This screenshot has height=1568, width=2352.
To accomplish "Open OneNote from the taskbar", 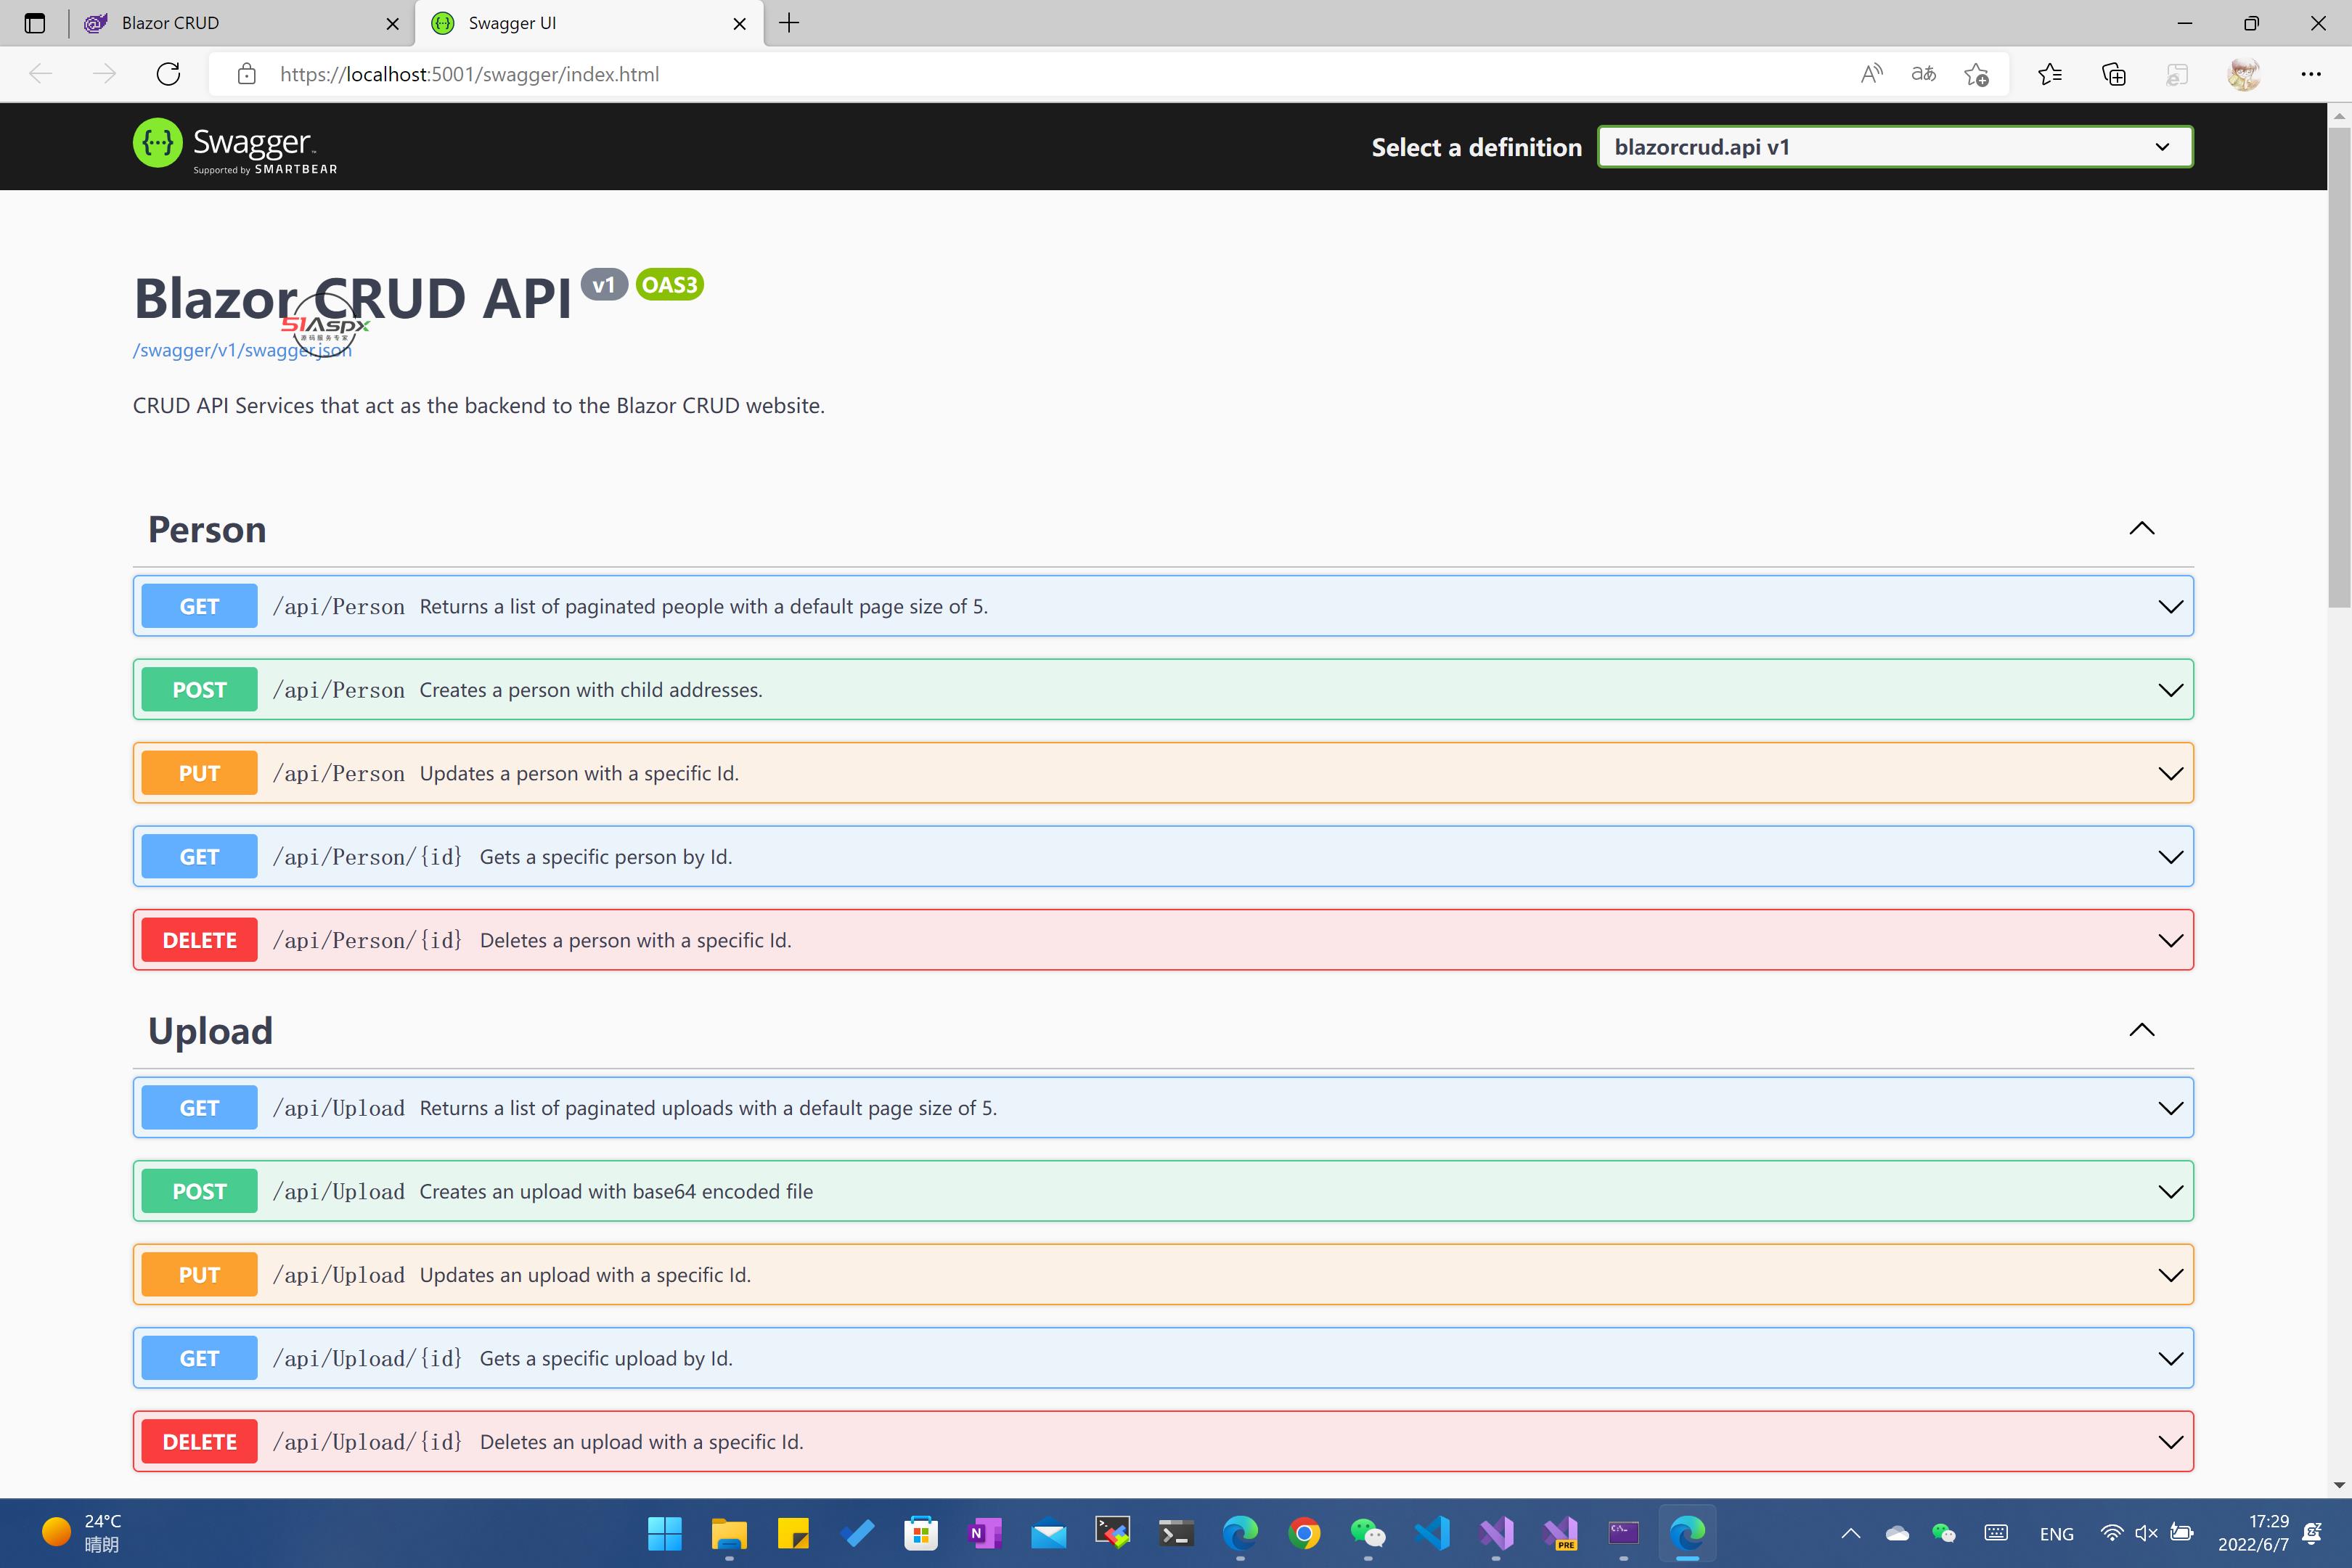I will coord(985,1533).
